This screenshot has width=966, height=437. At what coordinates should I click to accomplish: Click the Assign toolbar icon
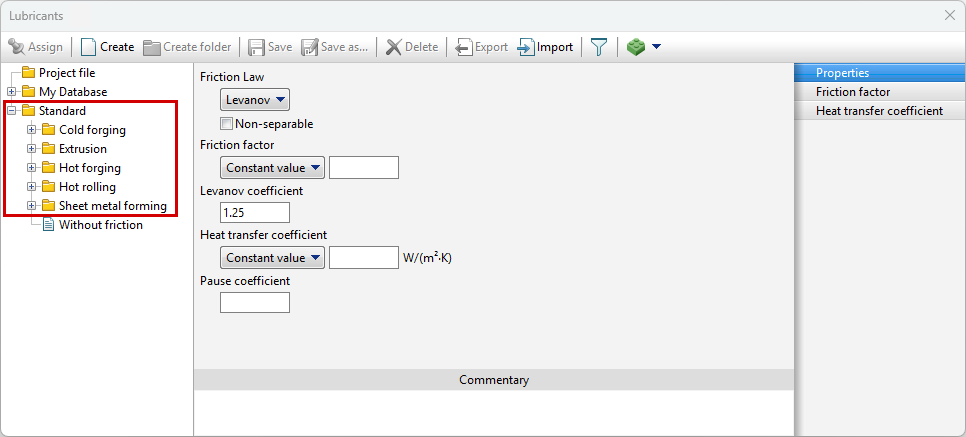[16, 47]
